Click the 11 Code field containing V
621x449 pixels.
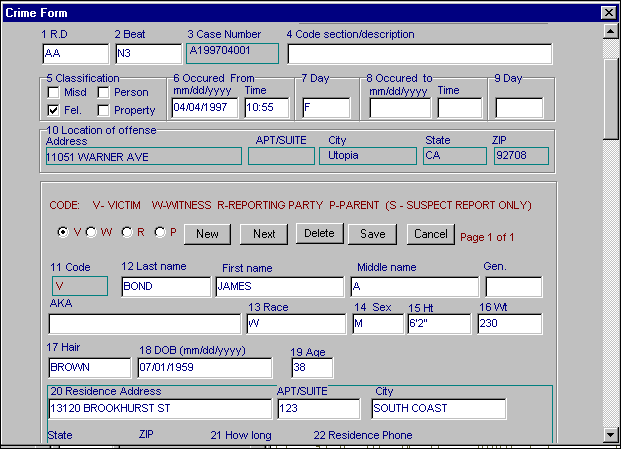[x=80, y=286]
